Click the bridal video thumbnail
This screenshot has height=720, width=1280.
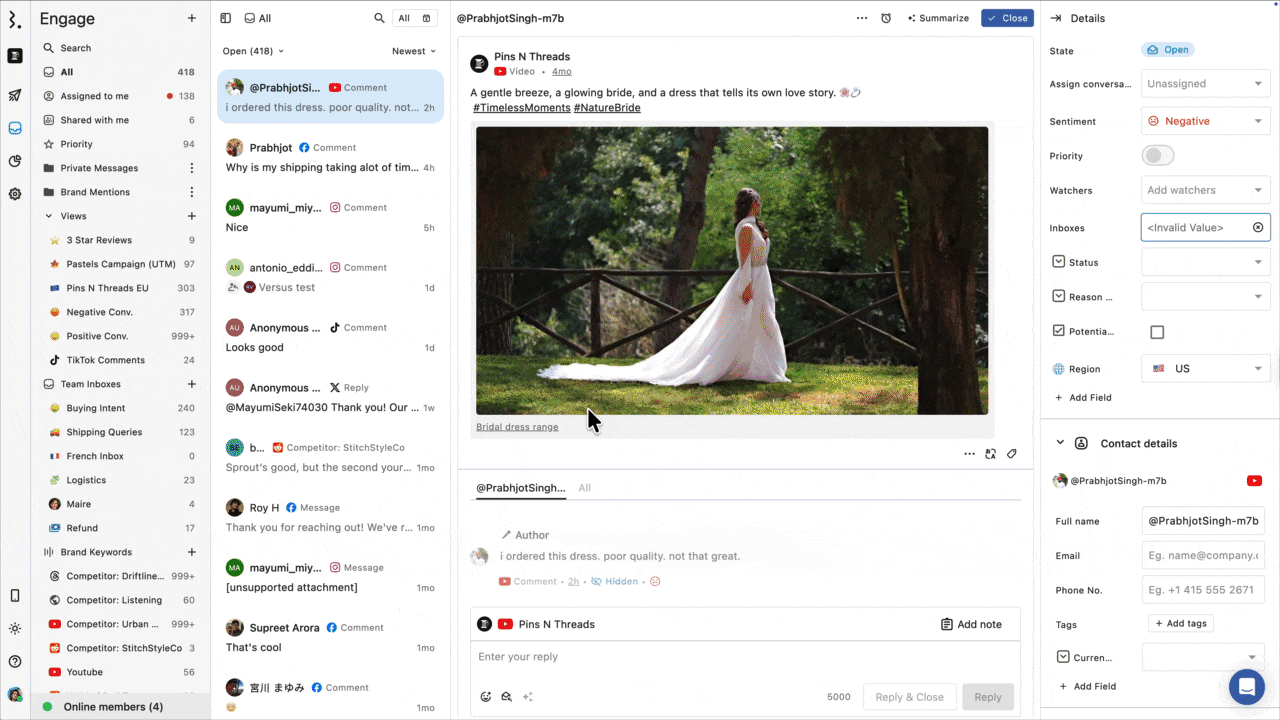(732, 270)
